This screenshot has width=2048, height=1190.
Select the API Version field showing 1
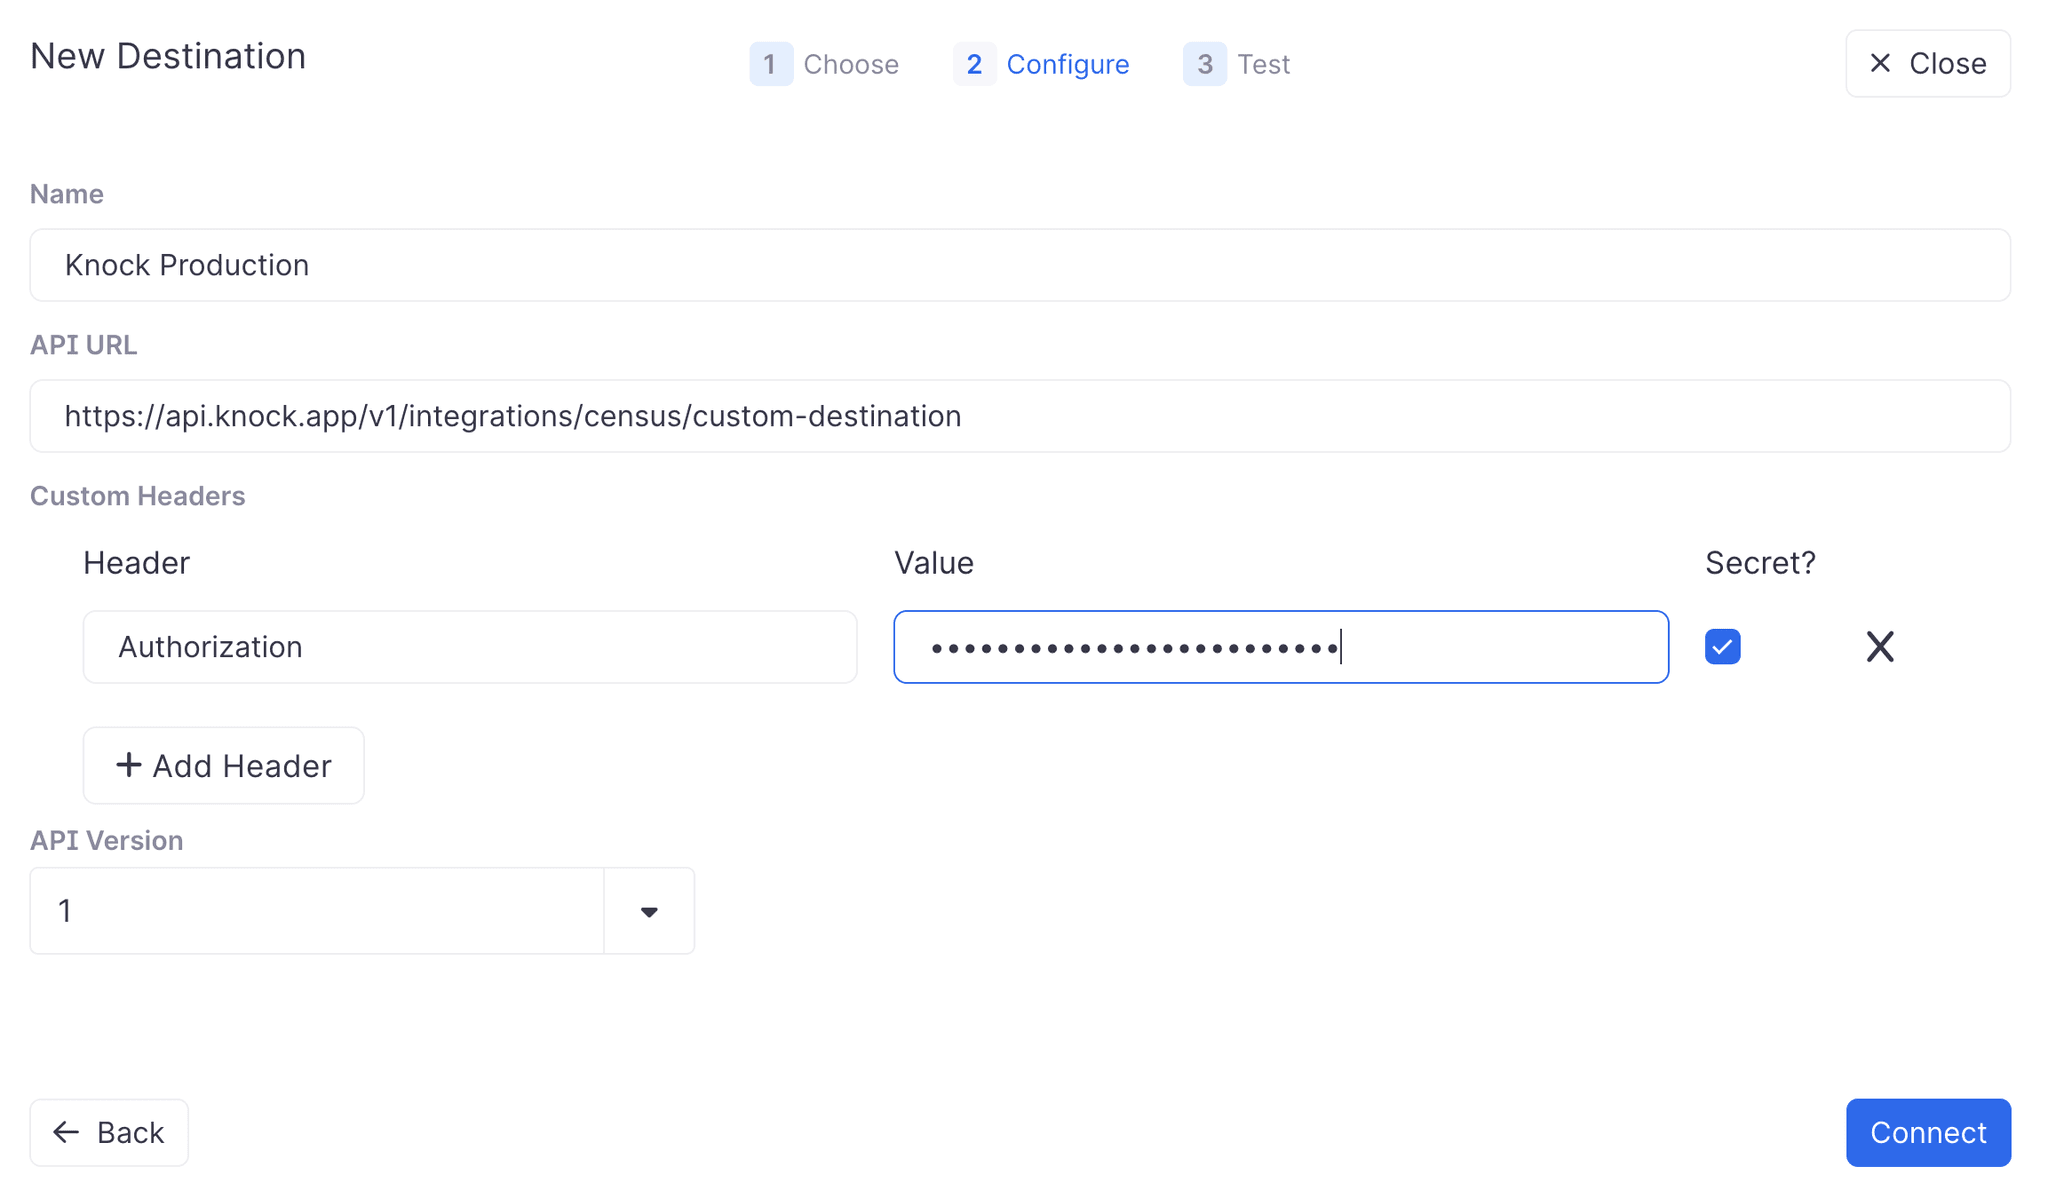click(x=317, y=911)
